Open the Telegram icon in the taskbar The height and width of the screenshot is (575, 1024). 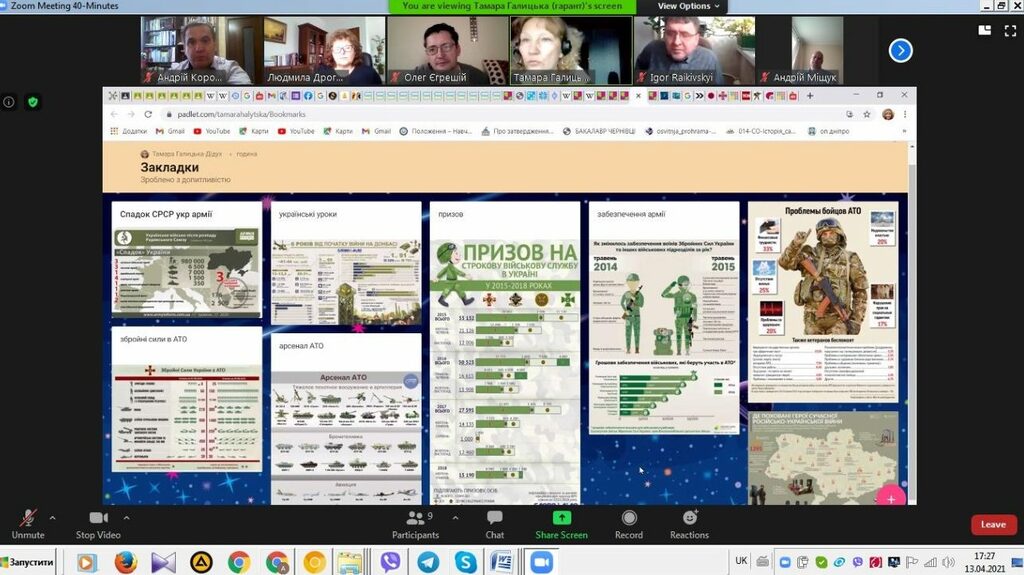click(x=428, y=562)
